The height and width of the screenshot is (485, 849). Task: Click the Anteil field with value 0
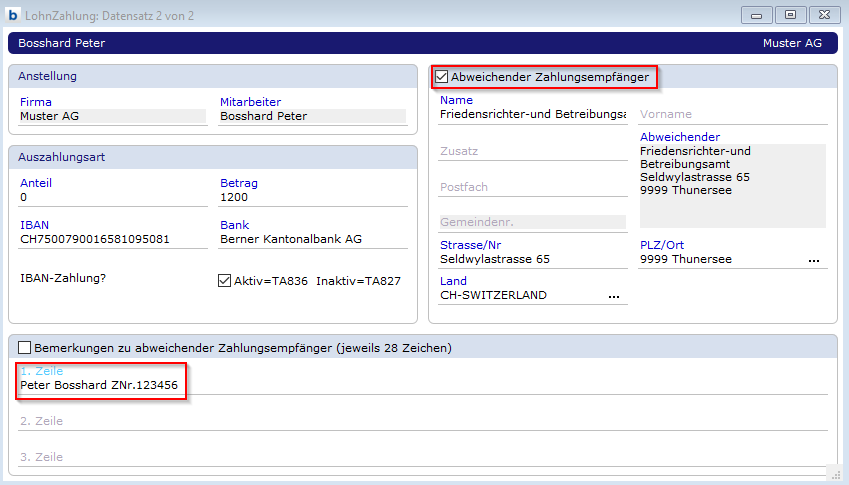[112, 198]
